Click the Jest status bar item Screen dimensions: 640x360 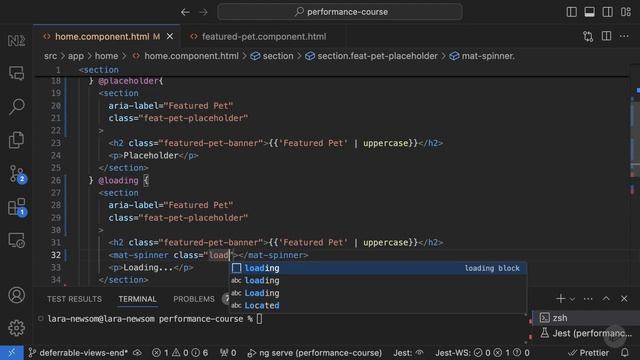coord(408,353)
